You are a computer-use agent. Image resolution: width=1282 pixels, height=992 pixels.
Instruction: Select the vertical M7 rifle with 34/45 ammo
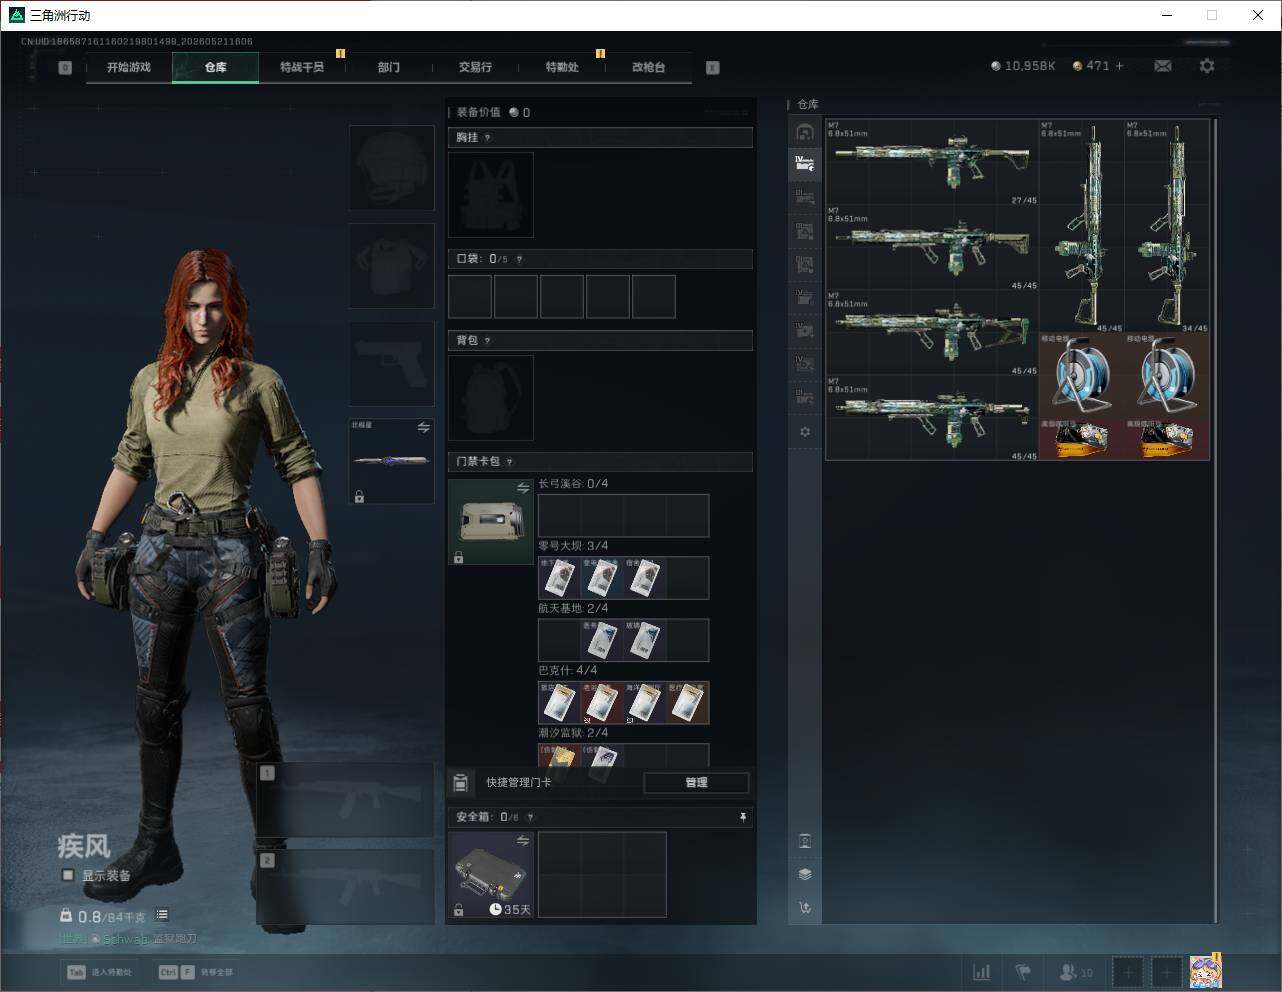click(x=1167, y=227)
